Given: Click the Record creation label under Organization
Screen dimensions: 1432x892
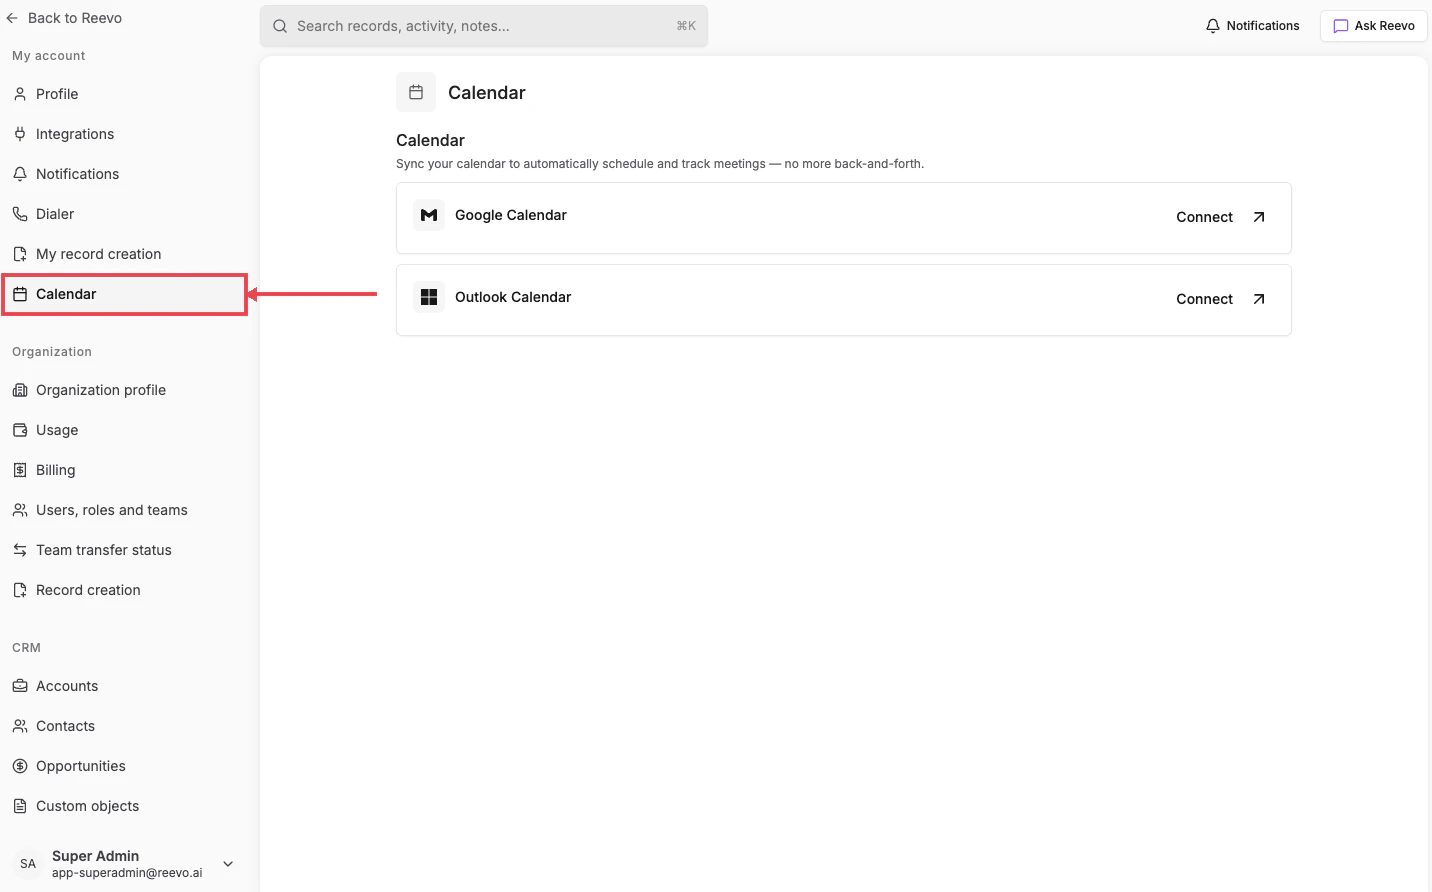Looking at the screenshot, I should point(88,590).
